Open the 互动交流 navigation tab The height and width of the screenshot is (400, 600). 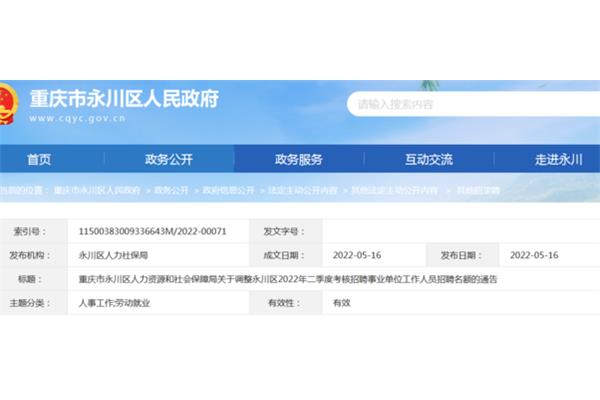429,159
